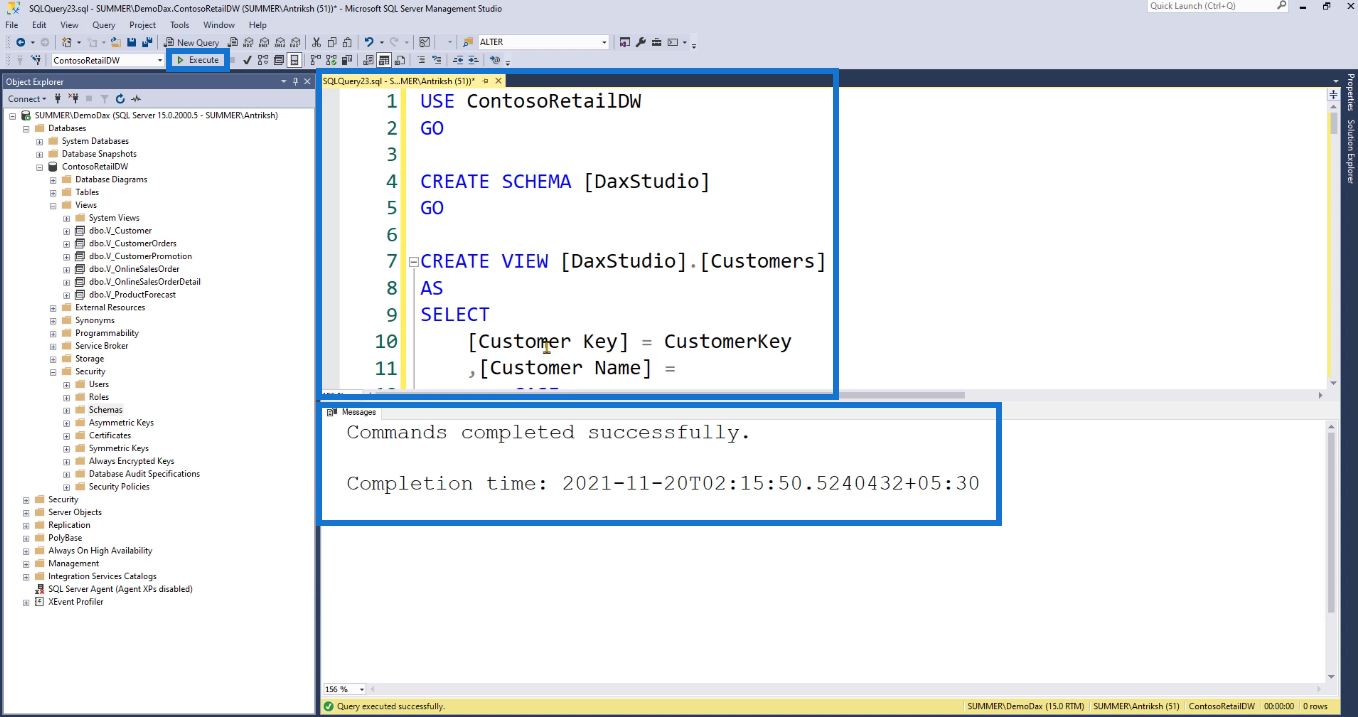
Task: Click the Parse checkmark icon
Action: [247, 60]
